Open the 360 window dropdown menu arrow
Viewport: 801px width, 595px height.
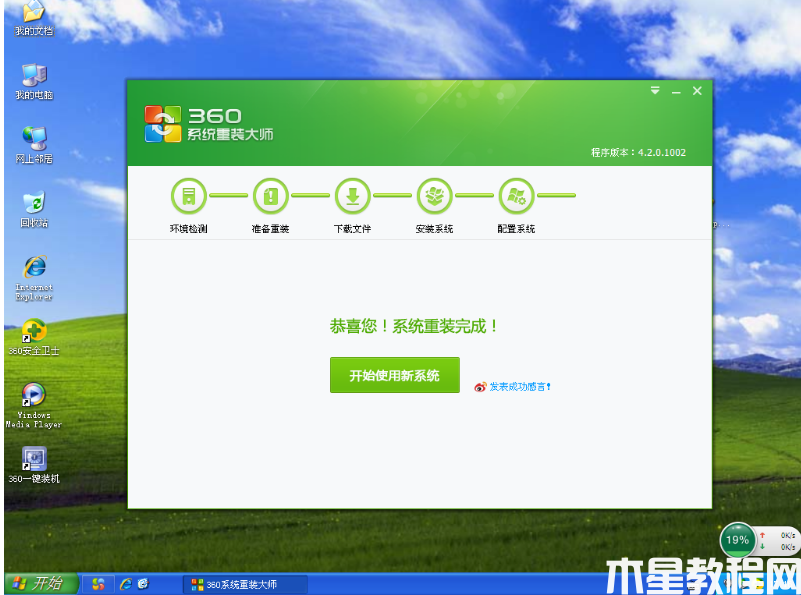pos(655,91)
